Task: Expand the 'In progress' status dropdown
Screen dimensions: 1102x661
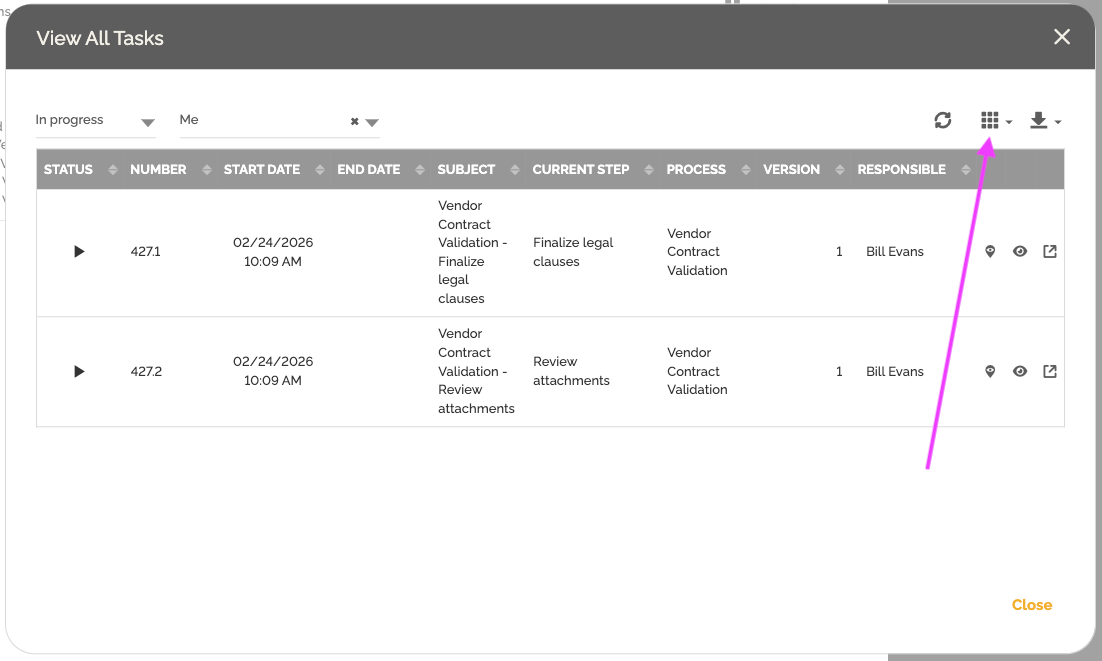Action: (x=148, y=123)
